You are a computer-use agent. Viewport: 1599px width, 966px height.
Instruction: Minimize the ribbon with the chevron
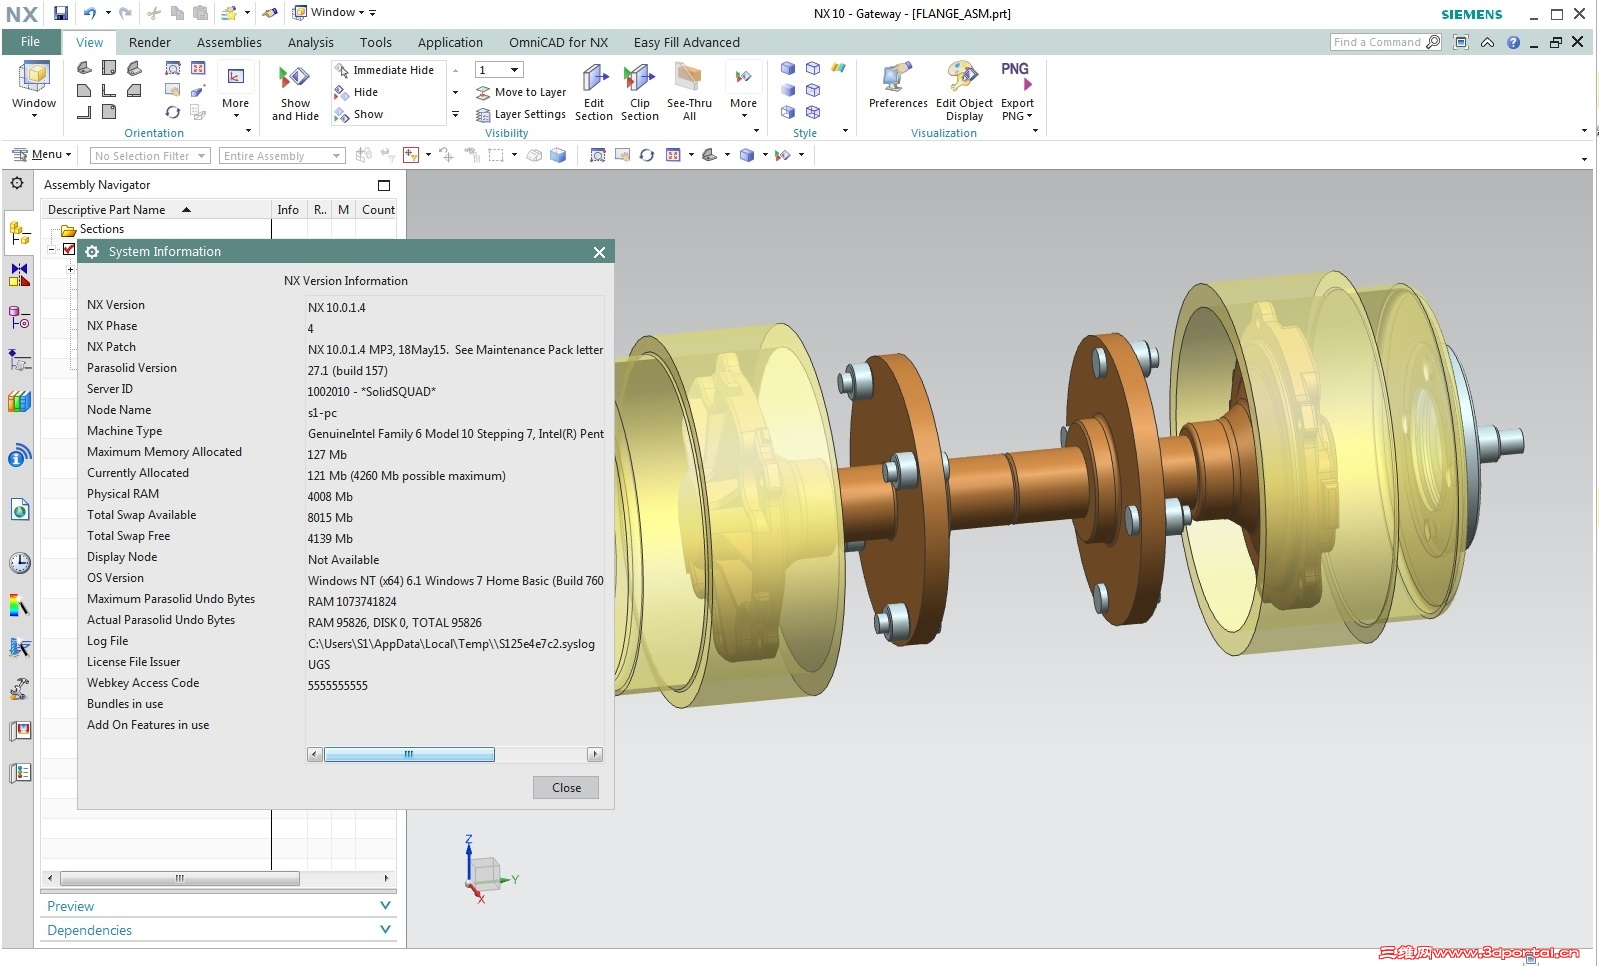[x=1487, y=42]
